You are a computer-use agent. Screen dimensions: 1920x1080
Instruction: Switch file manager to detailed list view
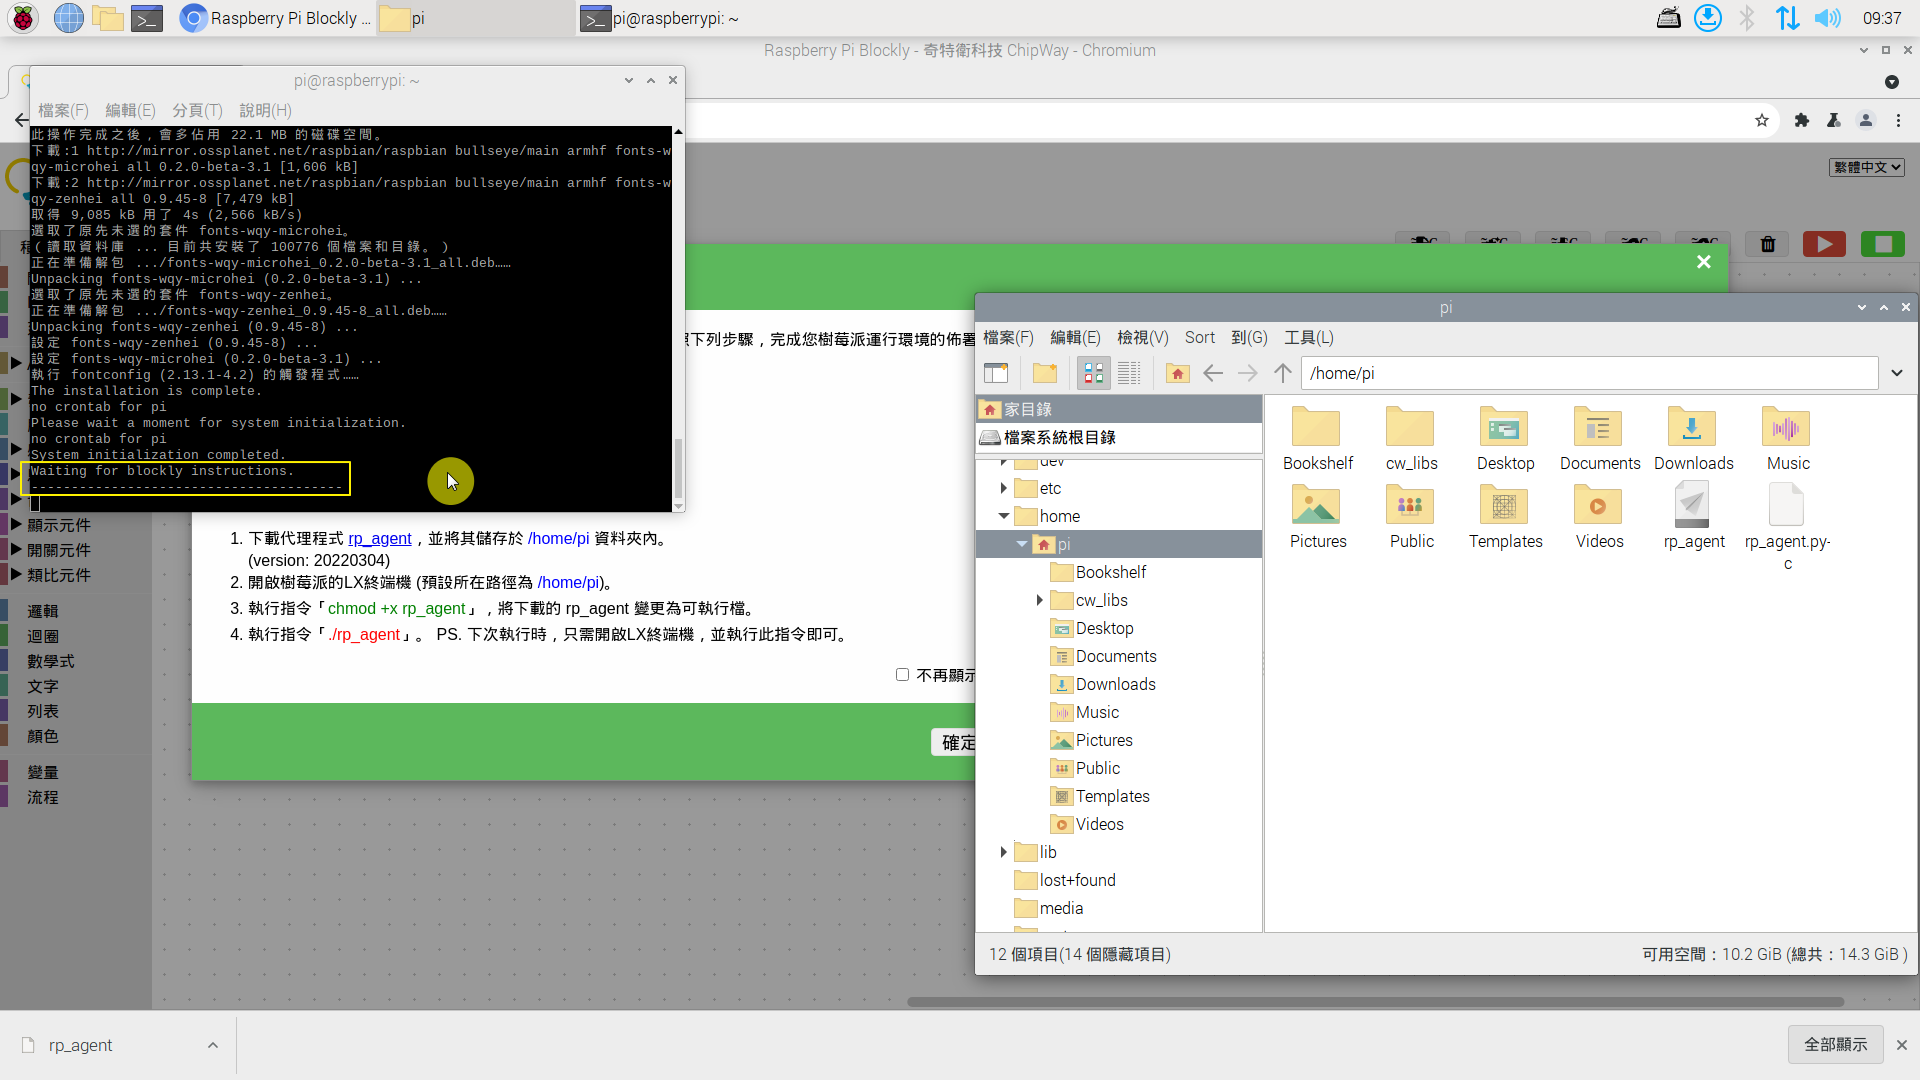tap(1129, 373)
